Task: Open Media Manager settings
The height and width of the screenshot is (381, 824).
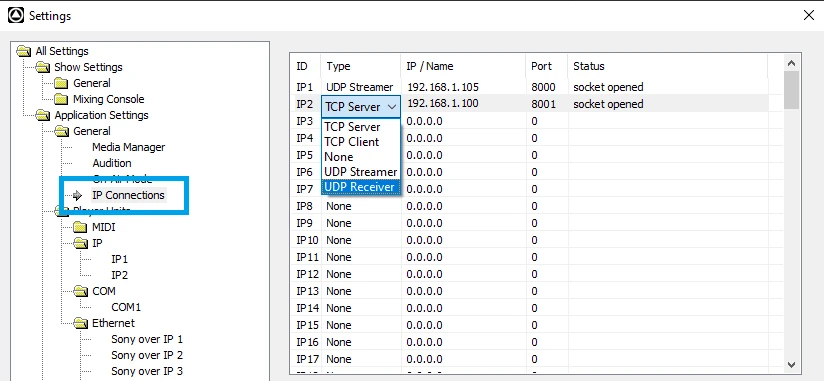Action: tap(128, 147)
